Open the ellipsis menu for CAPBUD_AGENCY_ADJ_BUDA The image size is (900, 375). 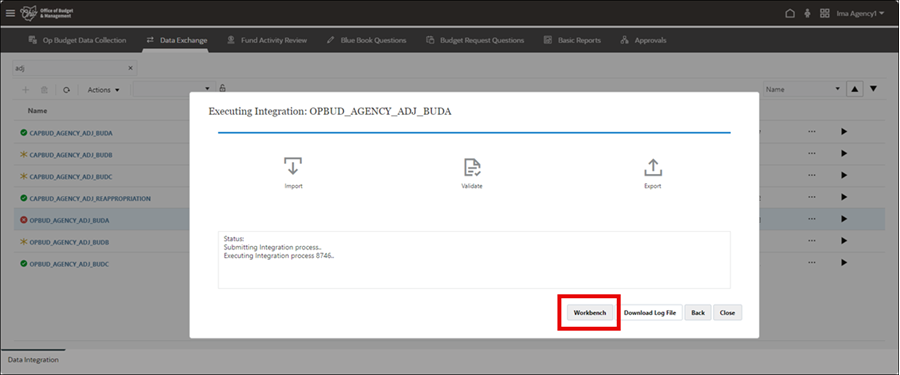click(x=811, y=132)
